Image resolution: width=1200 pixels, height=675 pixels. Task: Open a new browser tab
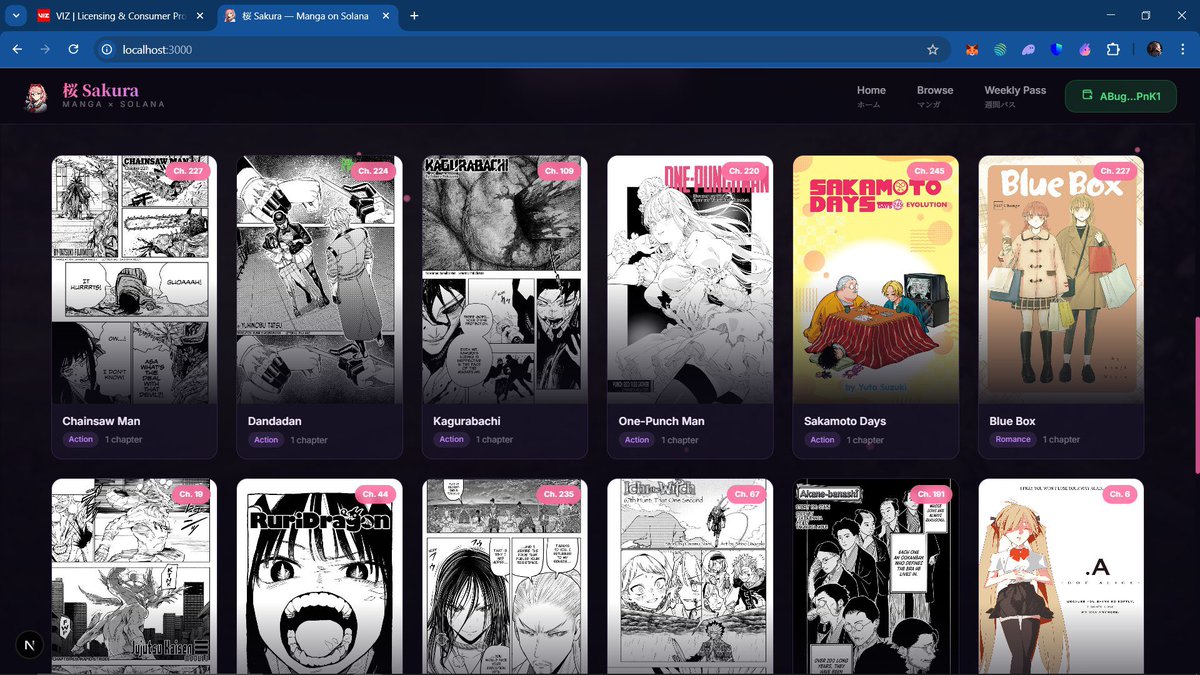414,15
